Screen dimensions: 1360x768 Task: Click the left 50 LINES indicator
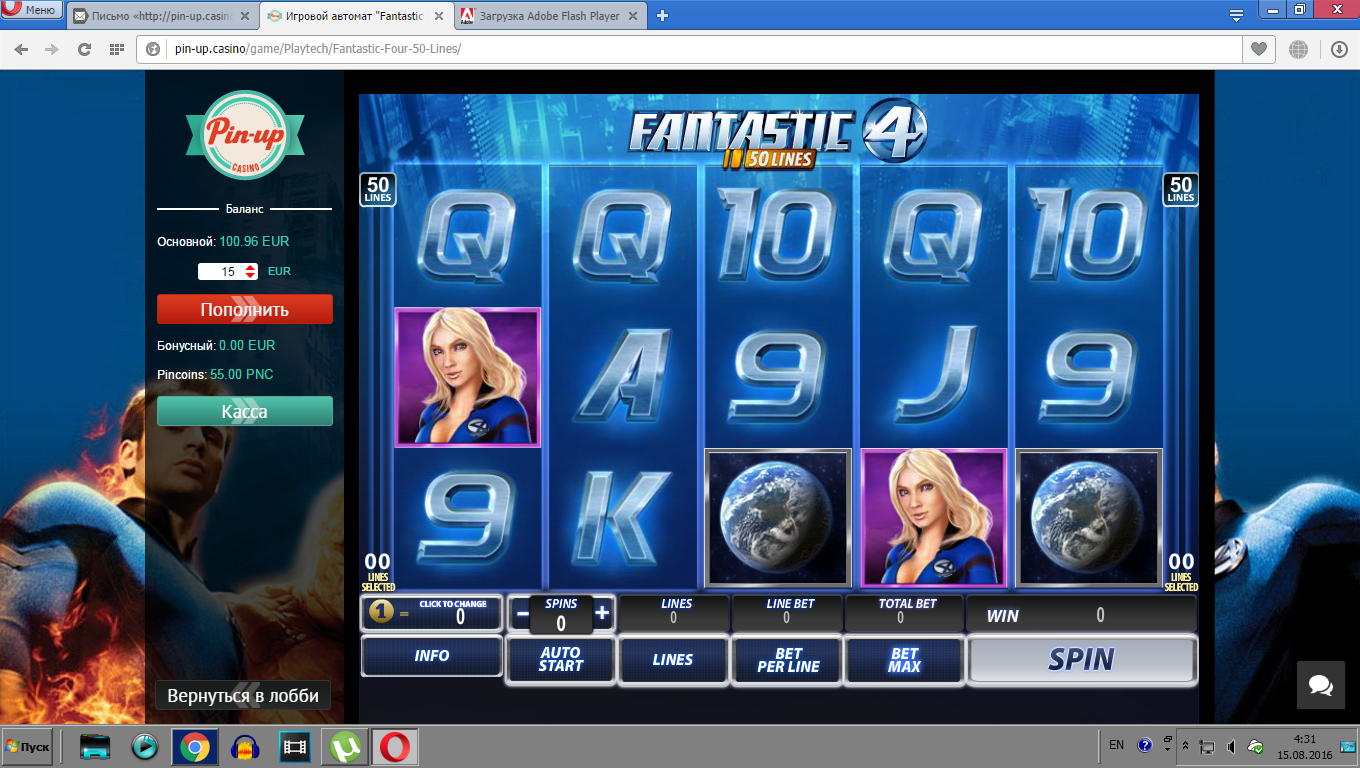point(378,189)
